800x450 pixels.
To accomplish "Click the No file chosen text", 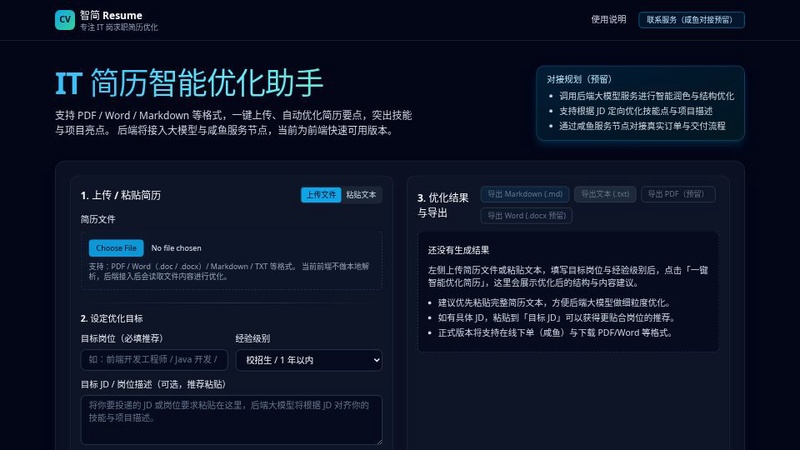I will [176, 248].
